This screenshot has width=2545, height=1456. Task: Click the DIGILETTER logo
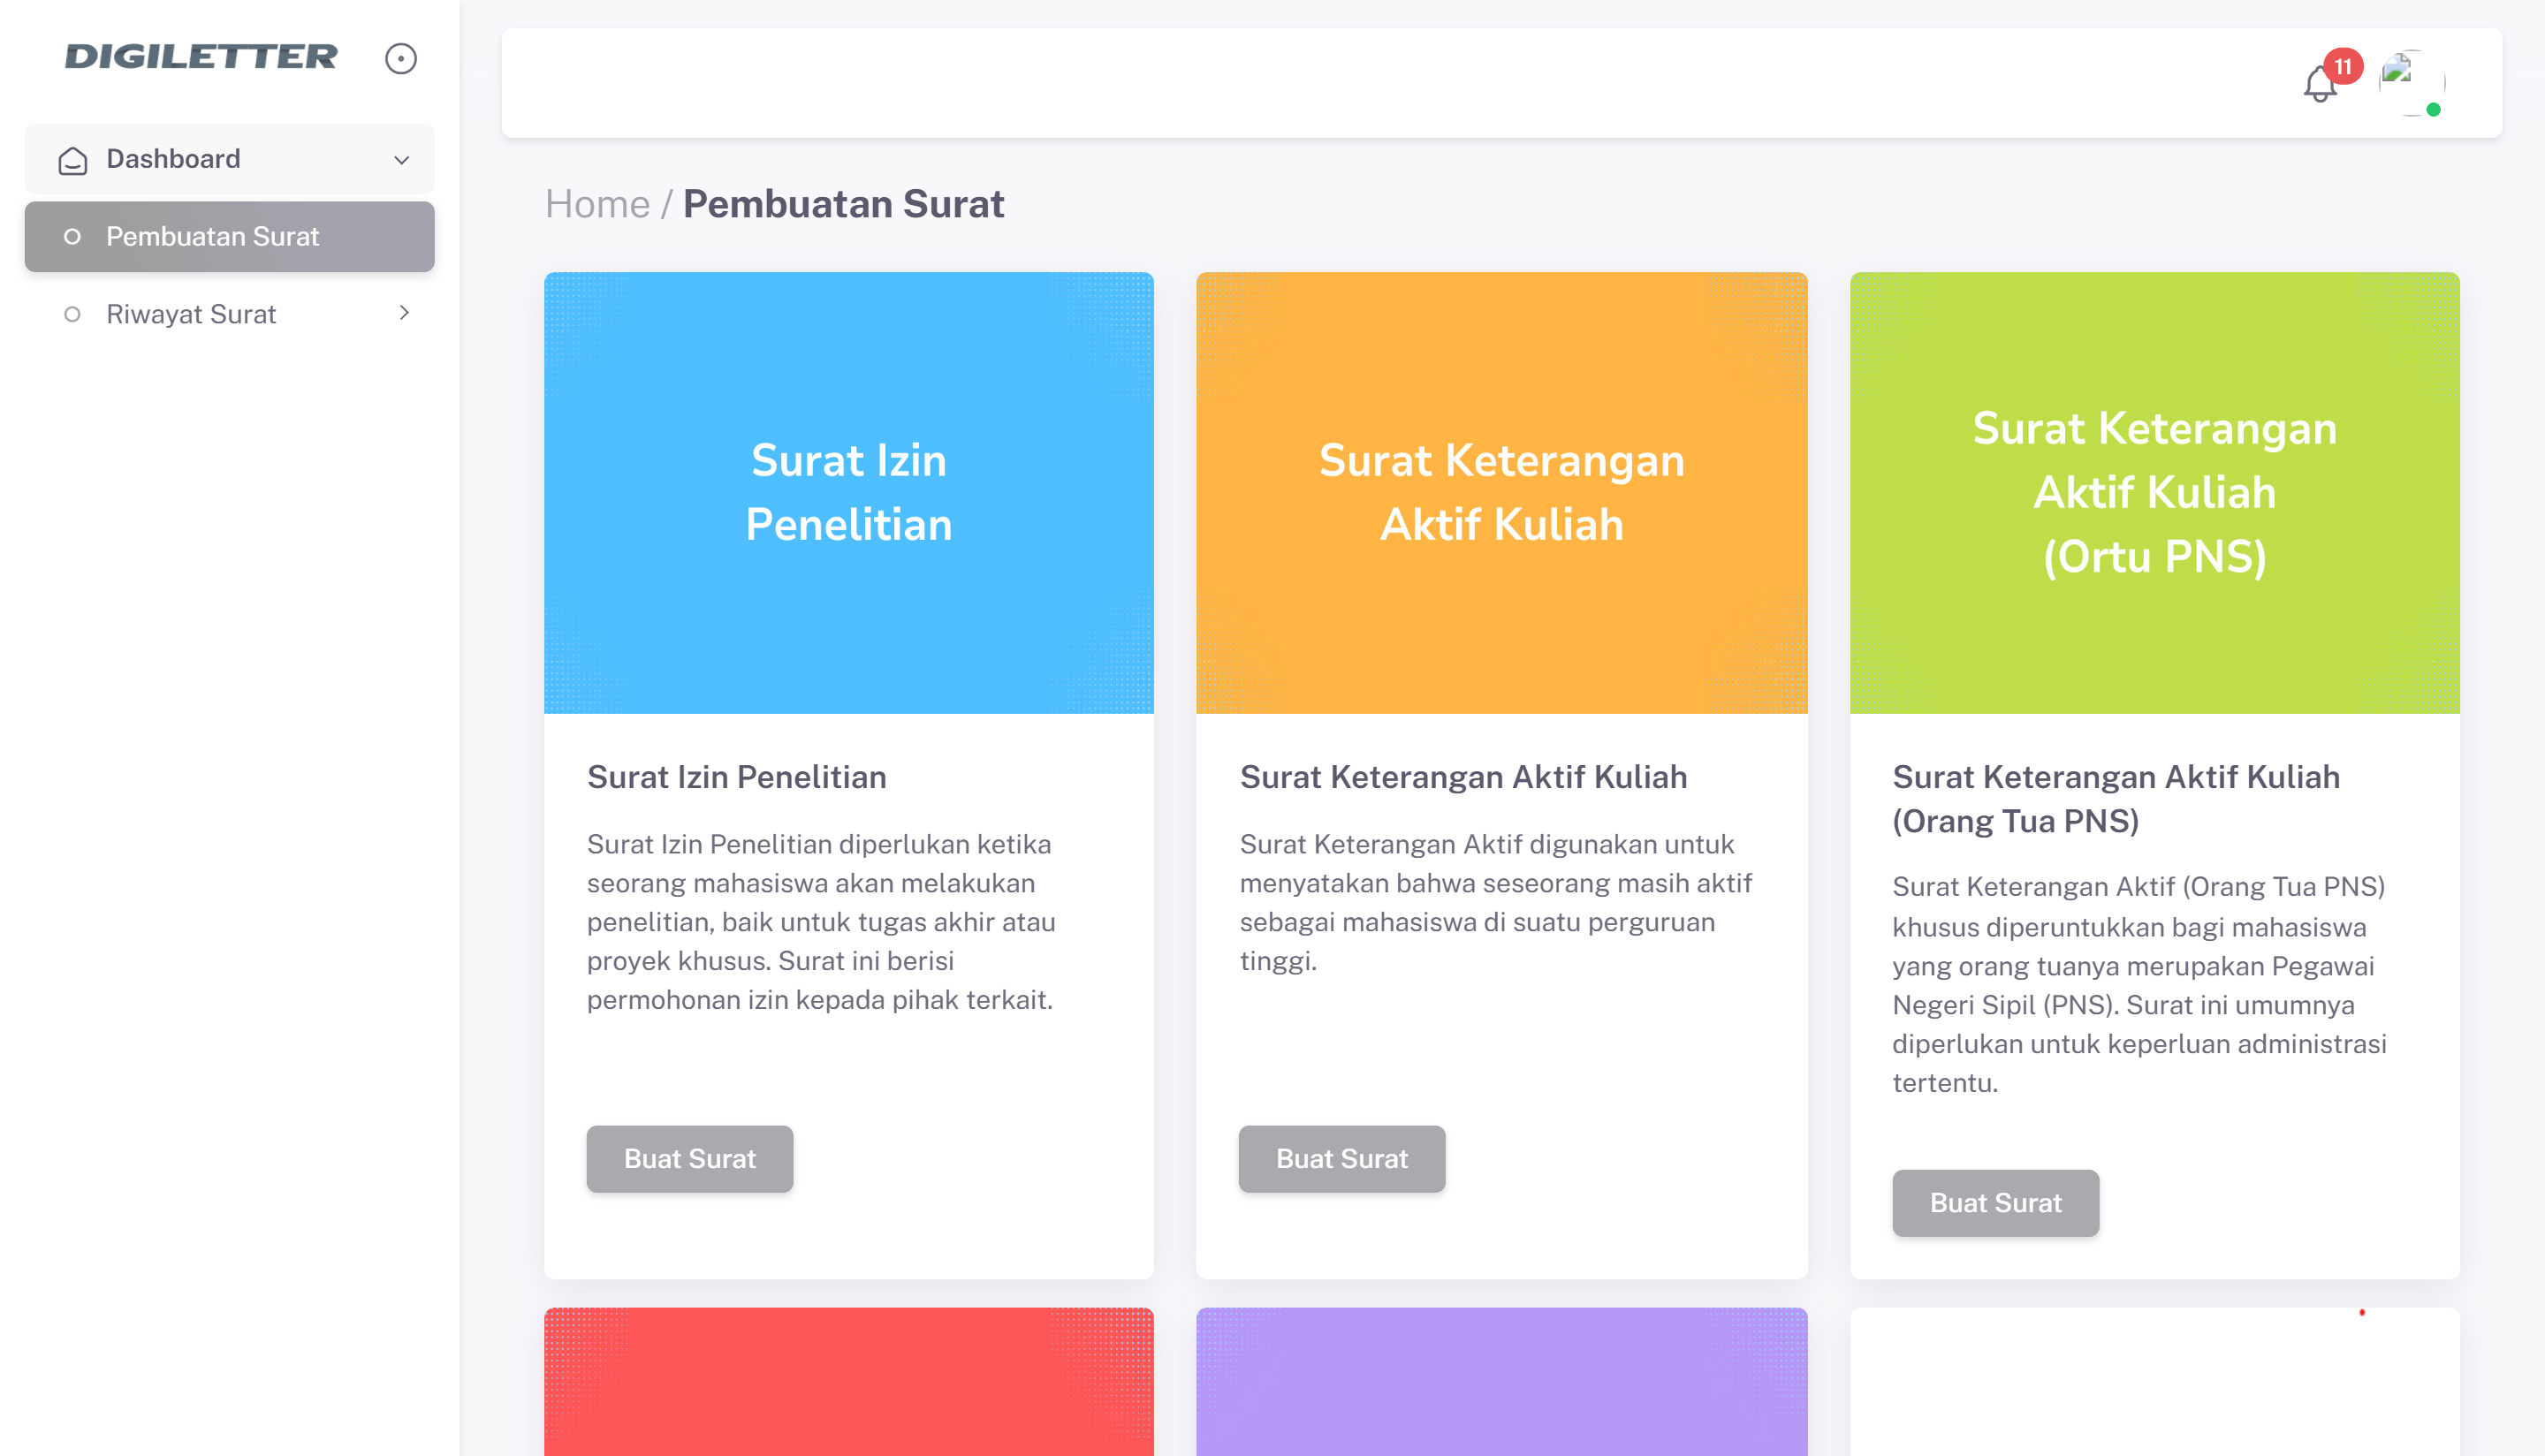click(x=201, y=57)
